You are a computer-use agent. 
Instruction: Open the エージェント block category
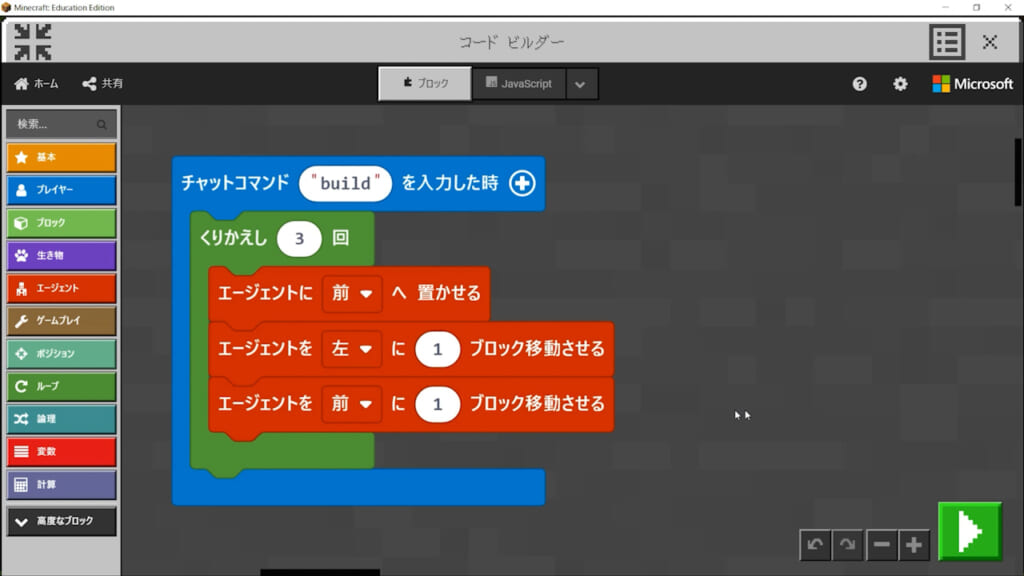[x=61, y=288]
